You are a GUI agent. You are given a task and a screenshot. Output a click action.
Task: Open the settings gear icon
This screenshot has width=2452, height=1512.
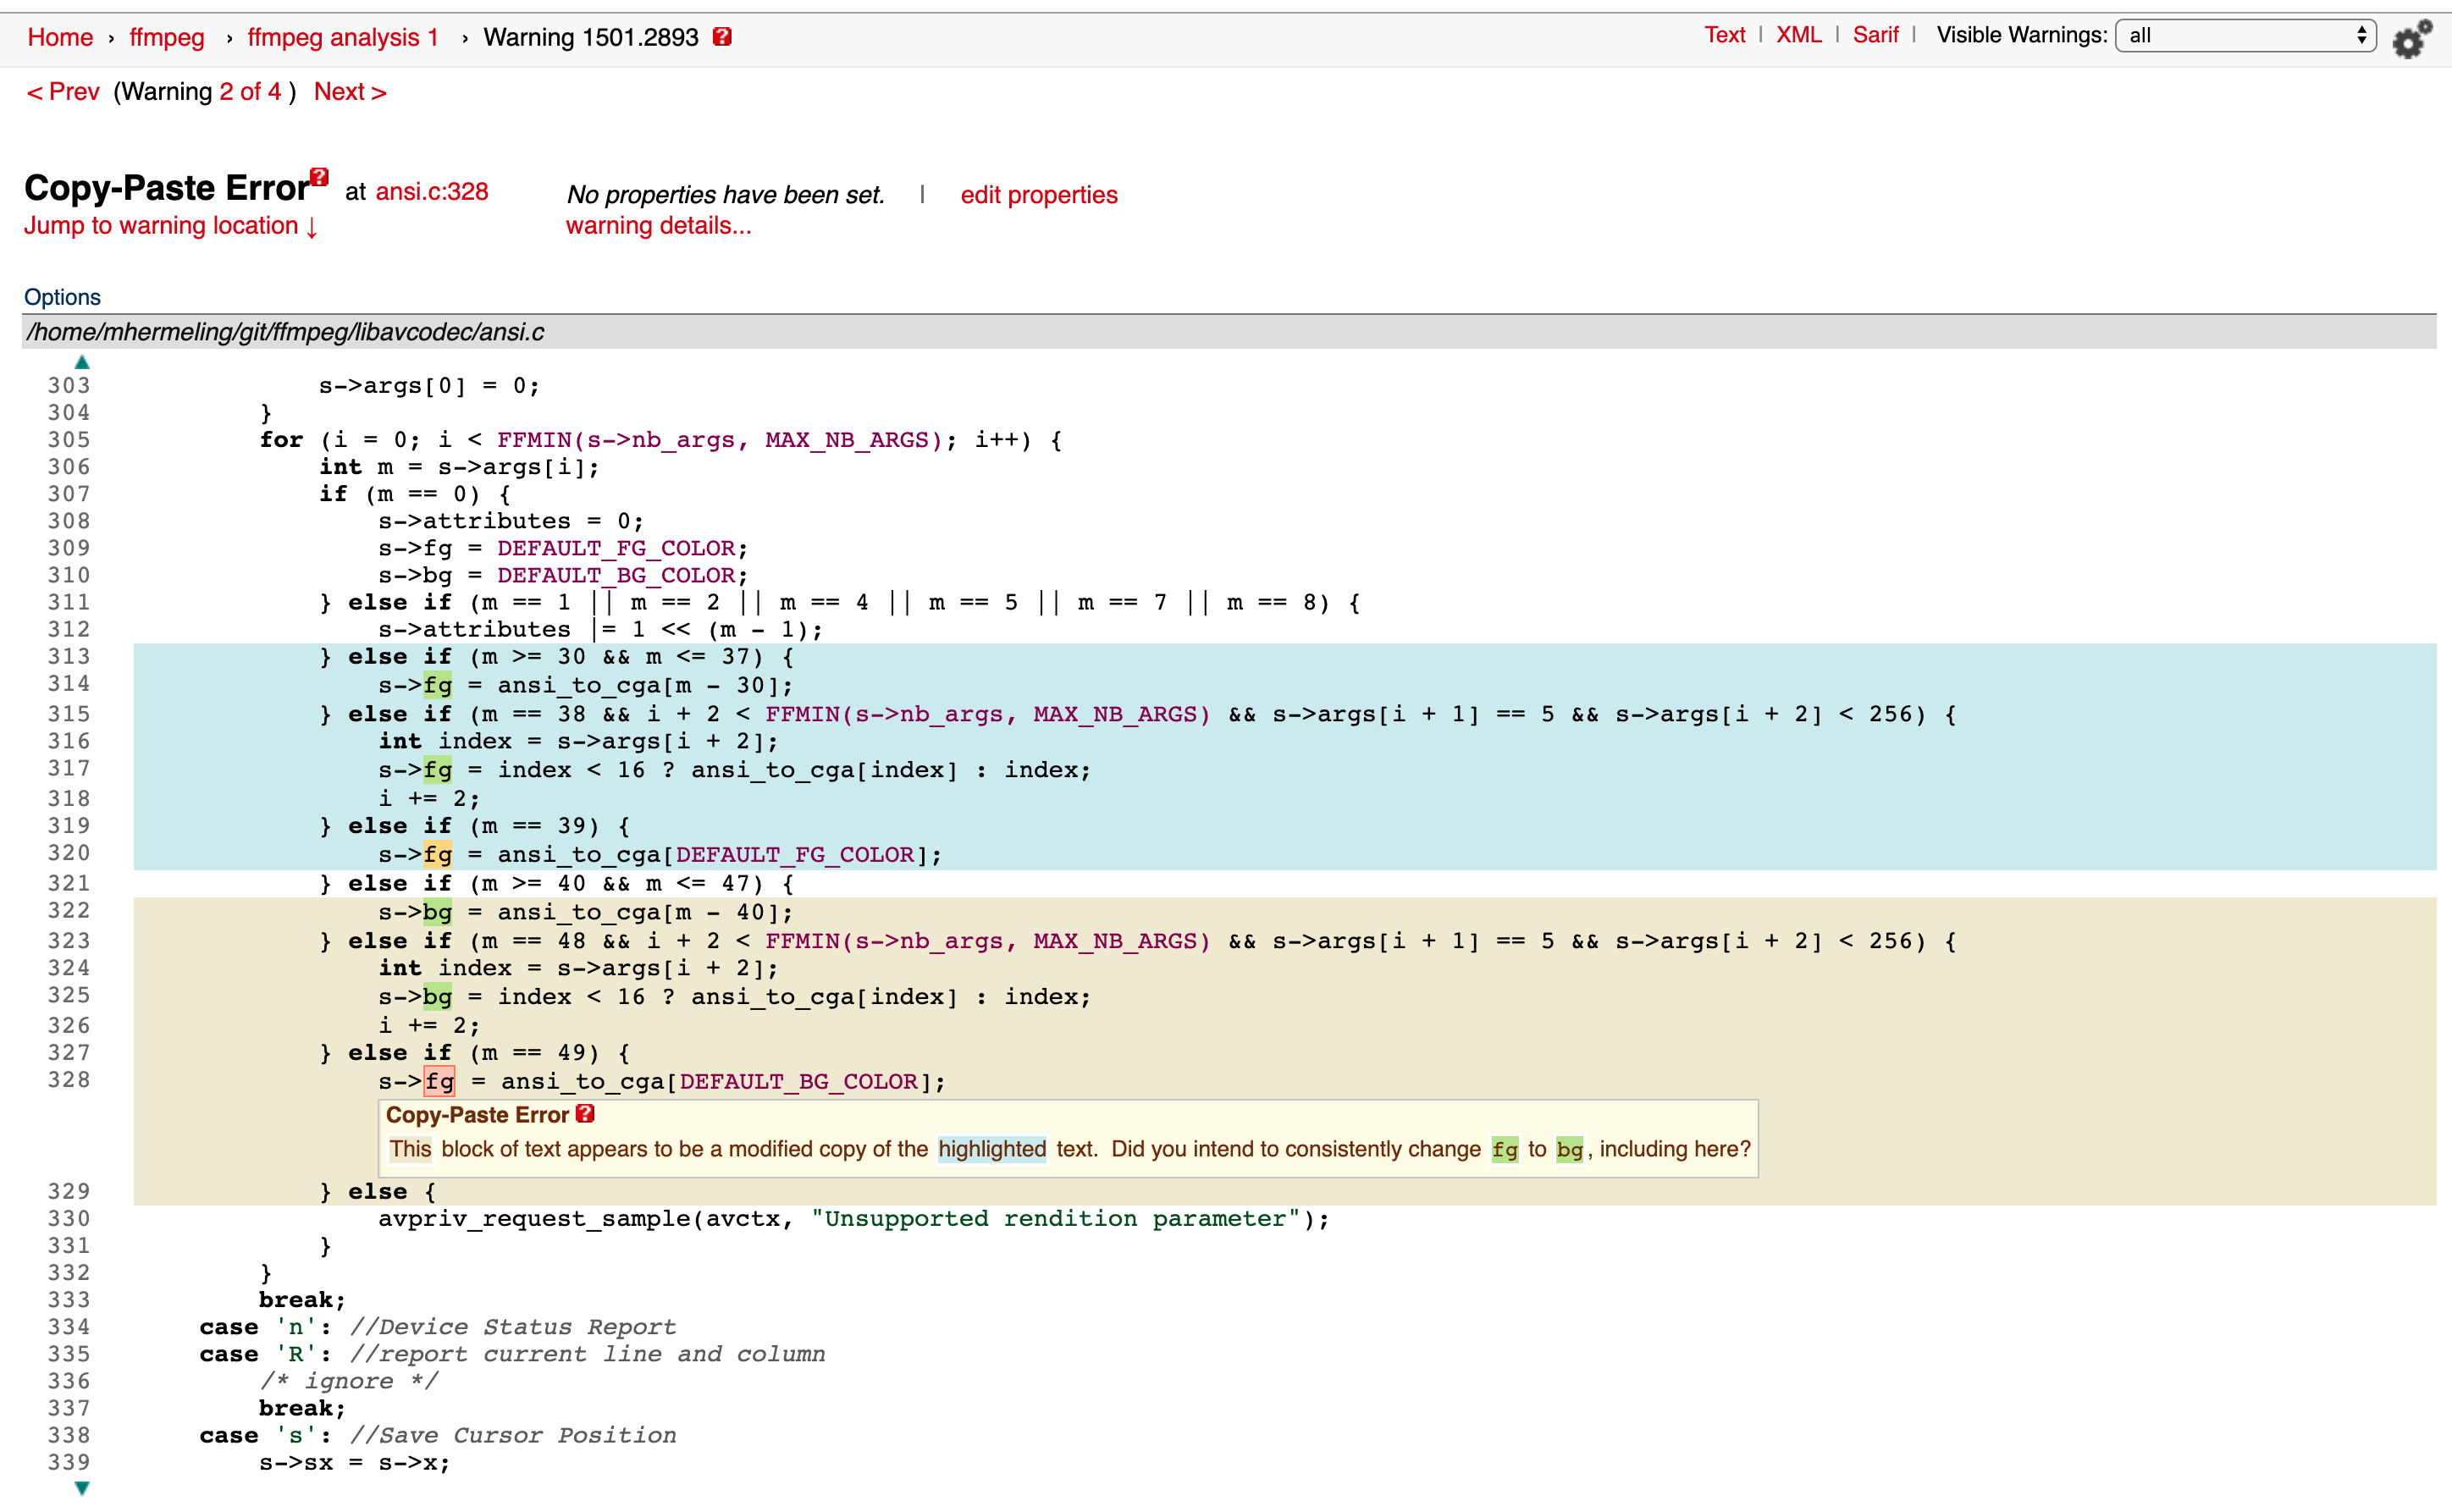point(2412,39)
